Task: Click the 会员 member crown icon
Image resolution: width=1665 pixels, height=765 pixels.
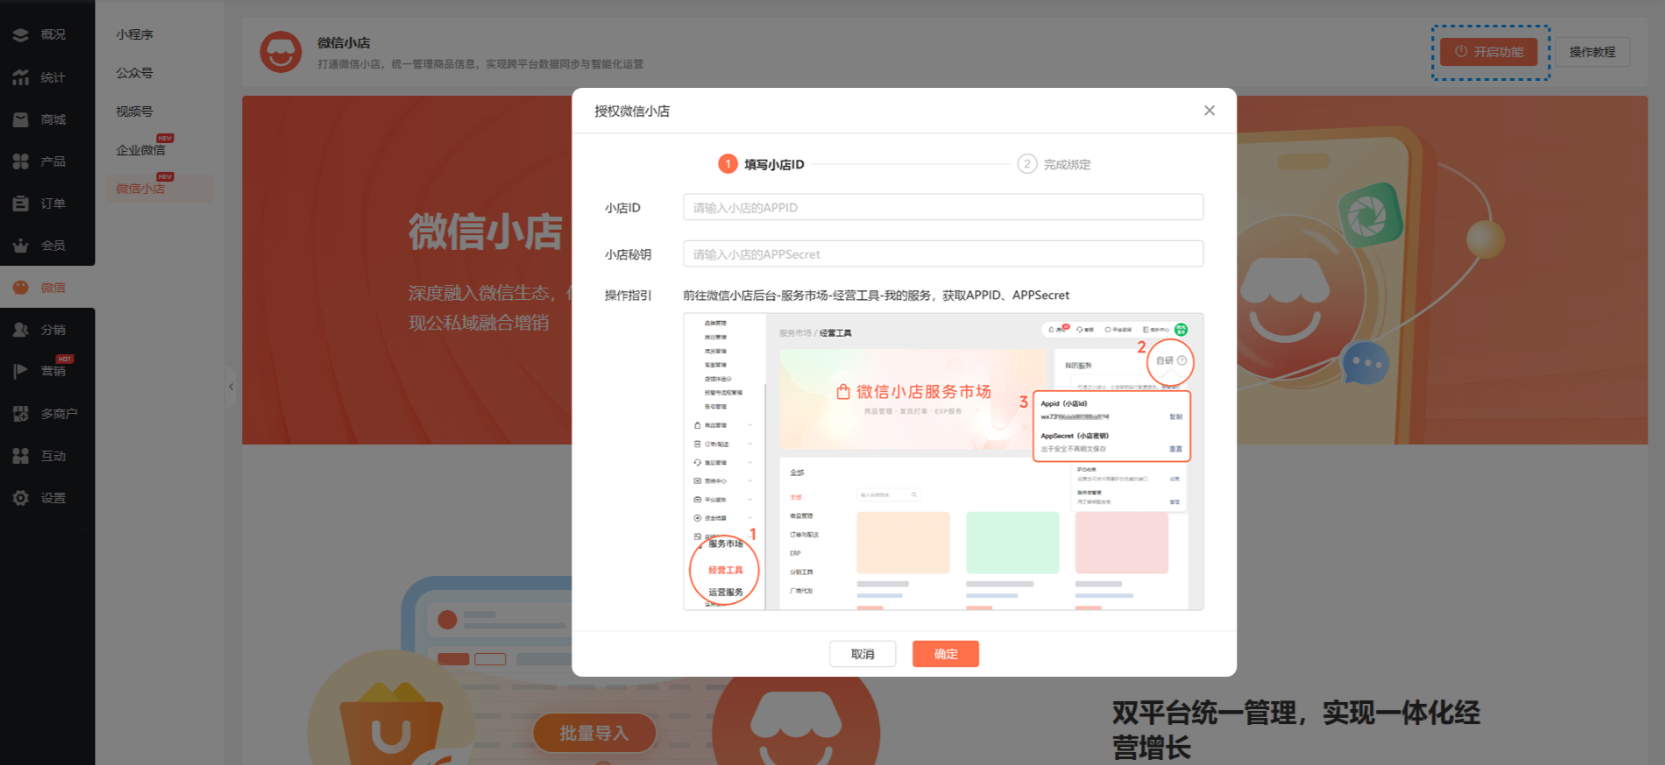Action: click(20, 245)
